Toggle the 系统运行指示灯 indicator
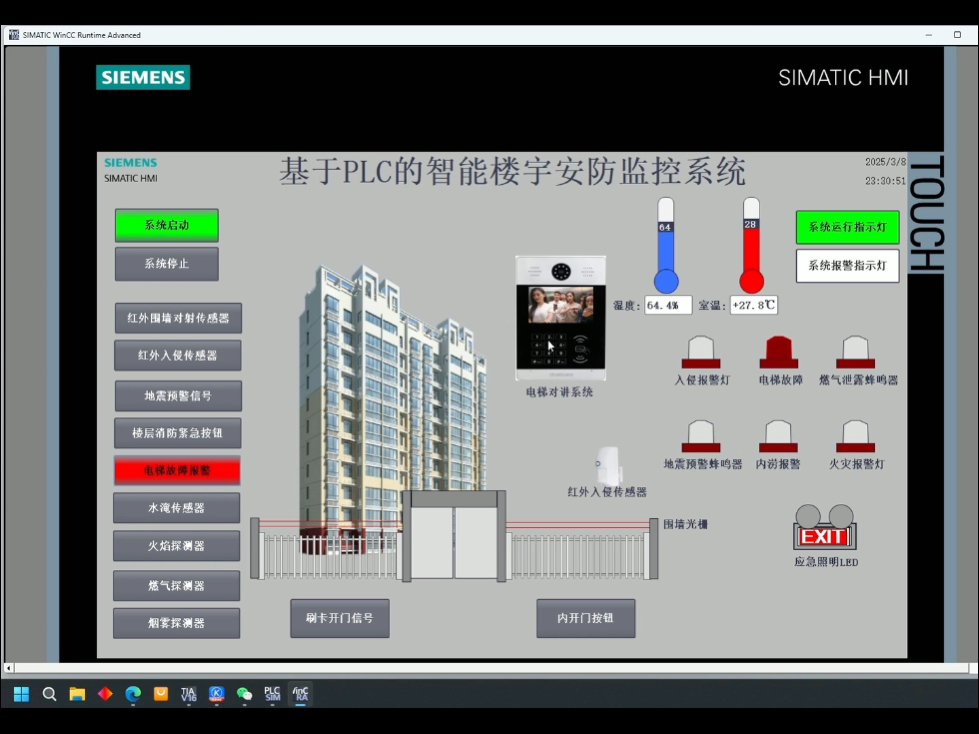This screenshot has width=979, height=734. pos(846,227)
